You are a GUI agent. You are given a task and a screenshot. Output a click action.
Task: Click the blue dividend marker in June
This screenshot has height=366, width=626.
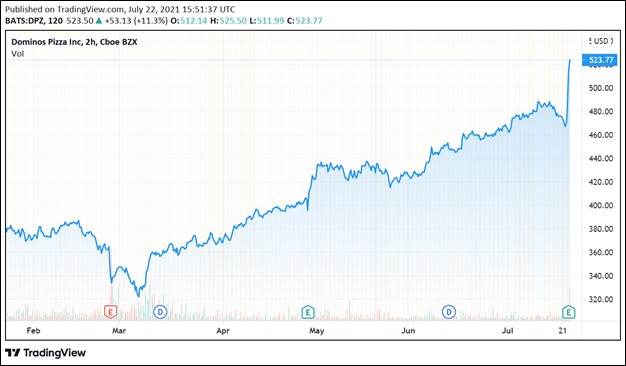[x=449, y=312]
